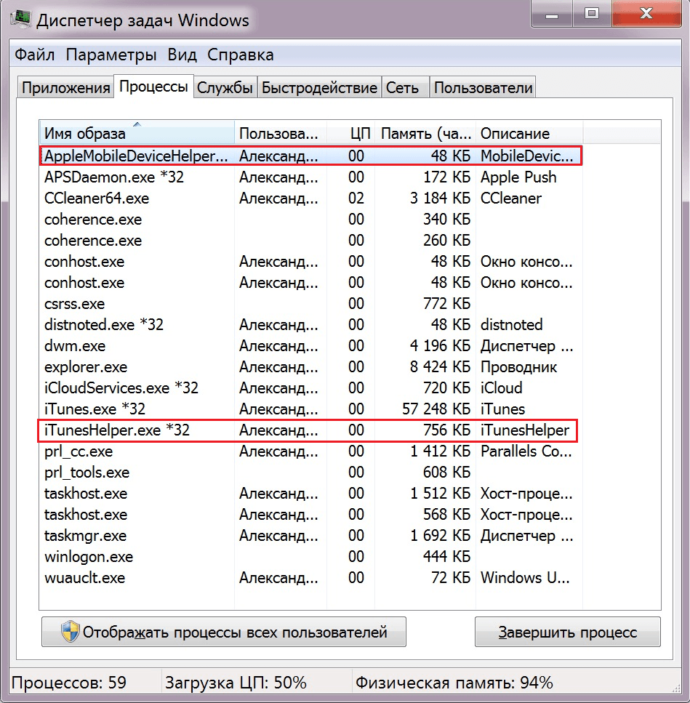The image size is (690, 703).
Task: Select the iTunesHelper.exe *32 process row
Action: [x=117, y=430]
